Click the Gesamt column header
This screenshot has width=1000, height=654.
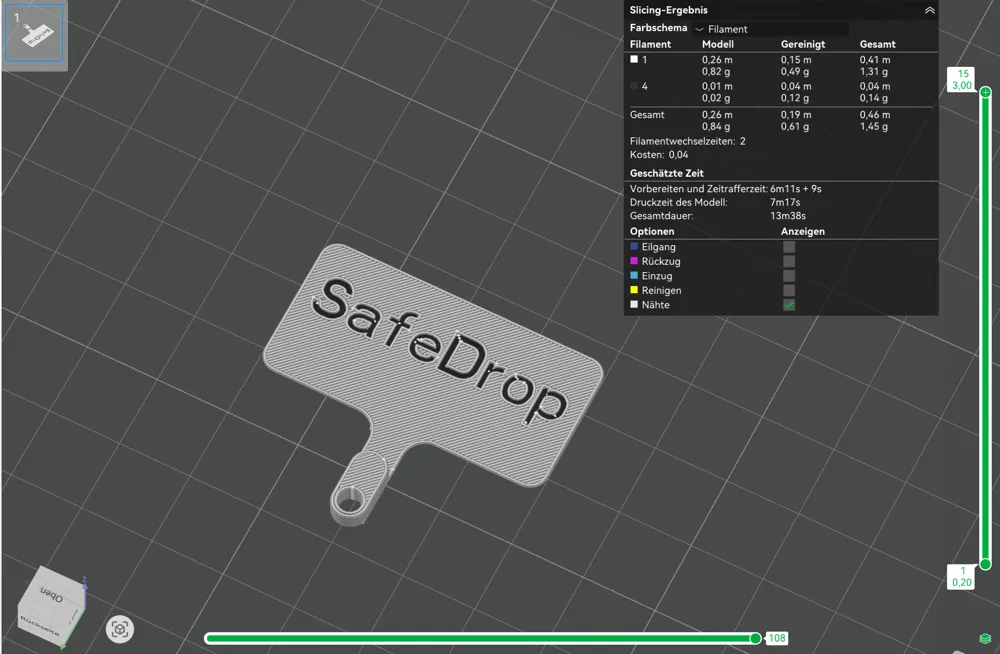pyautogui.click(x=878, y=44)
